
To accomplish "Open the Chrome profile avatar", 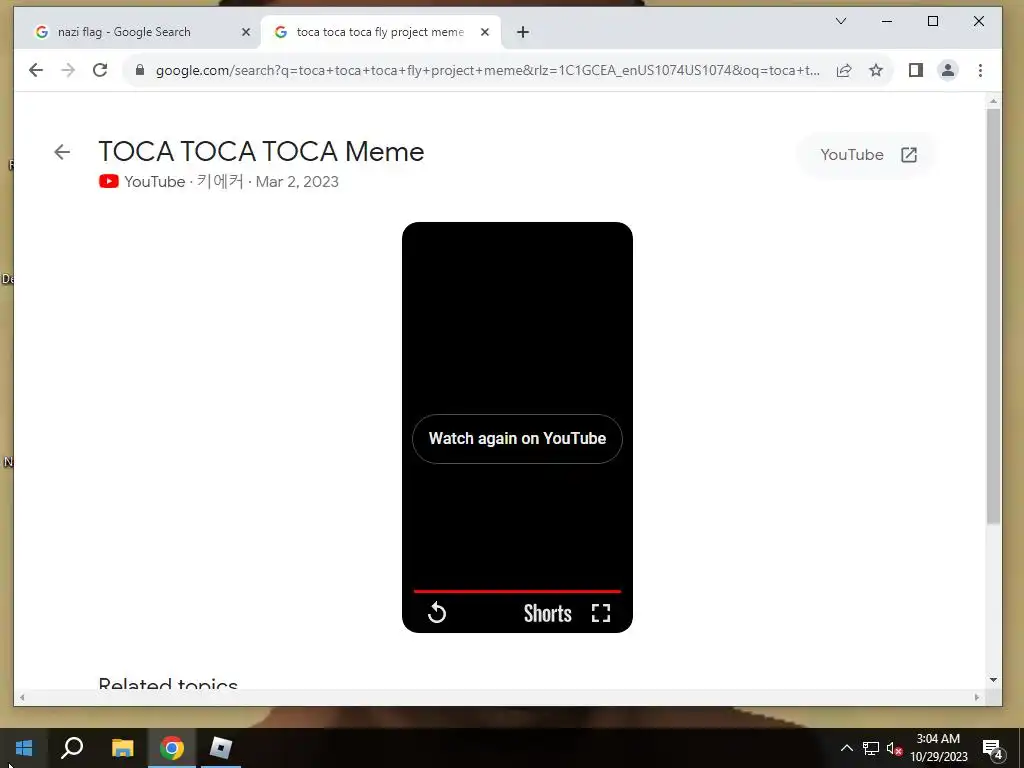I will 948,70.
